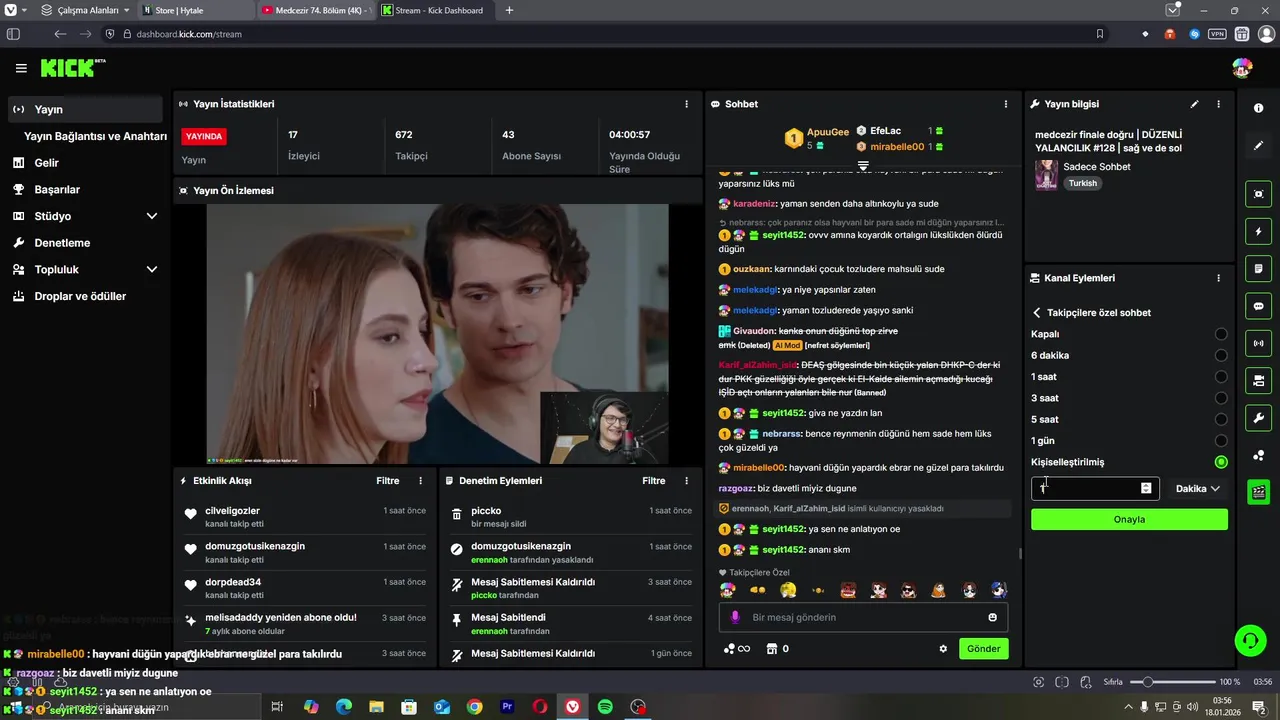Select the 1 saat radio option
The image size is (1280, 720).
tap(1221, 377)
